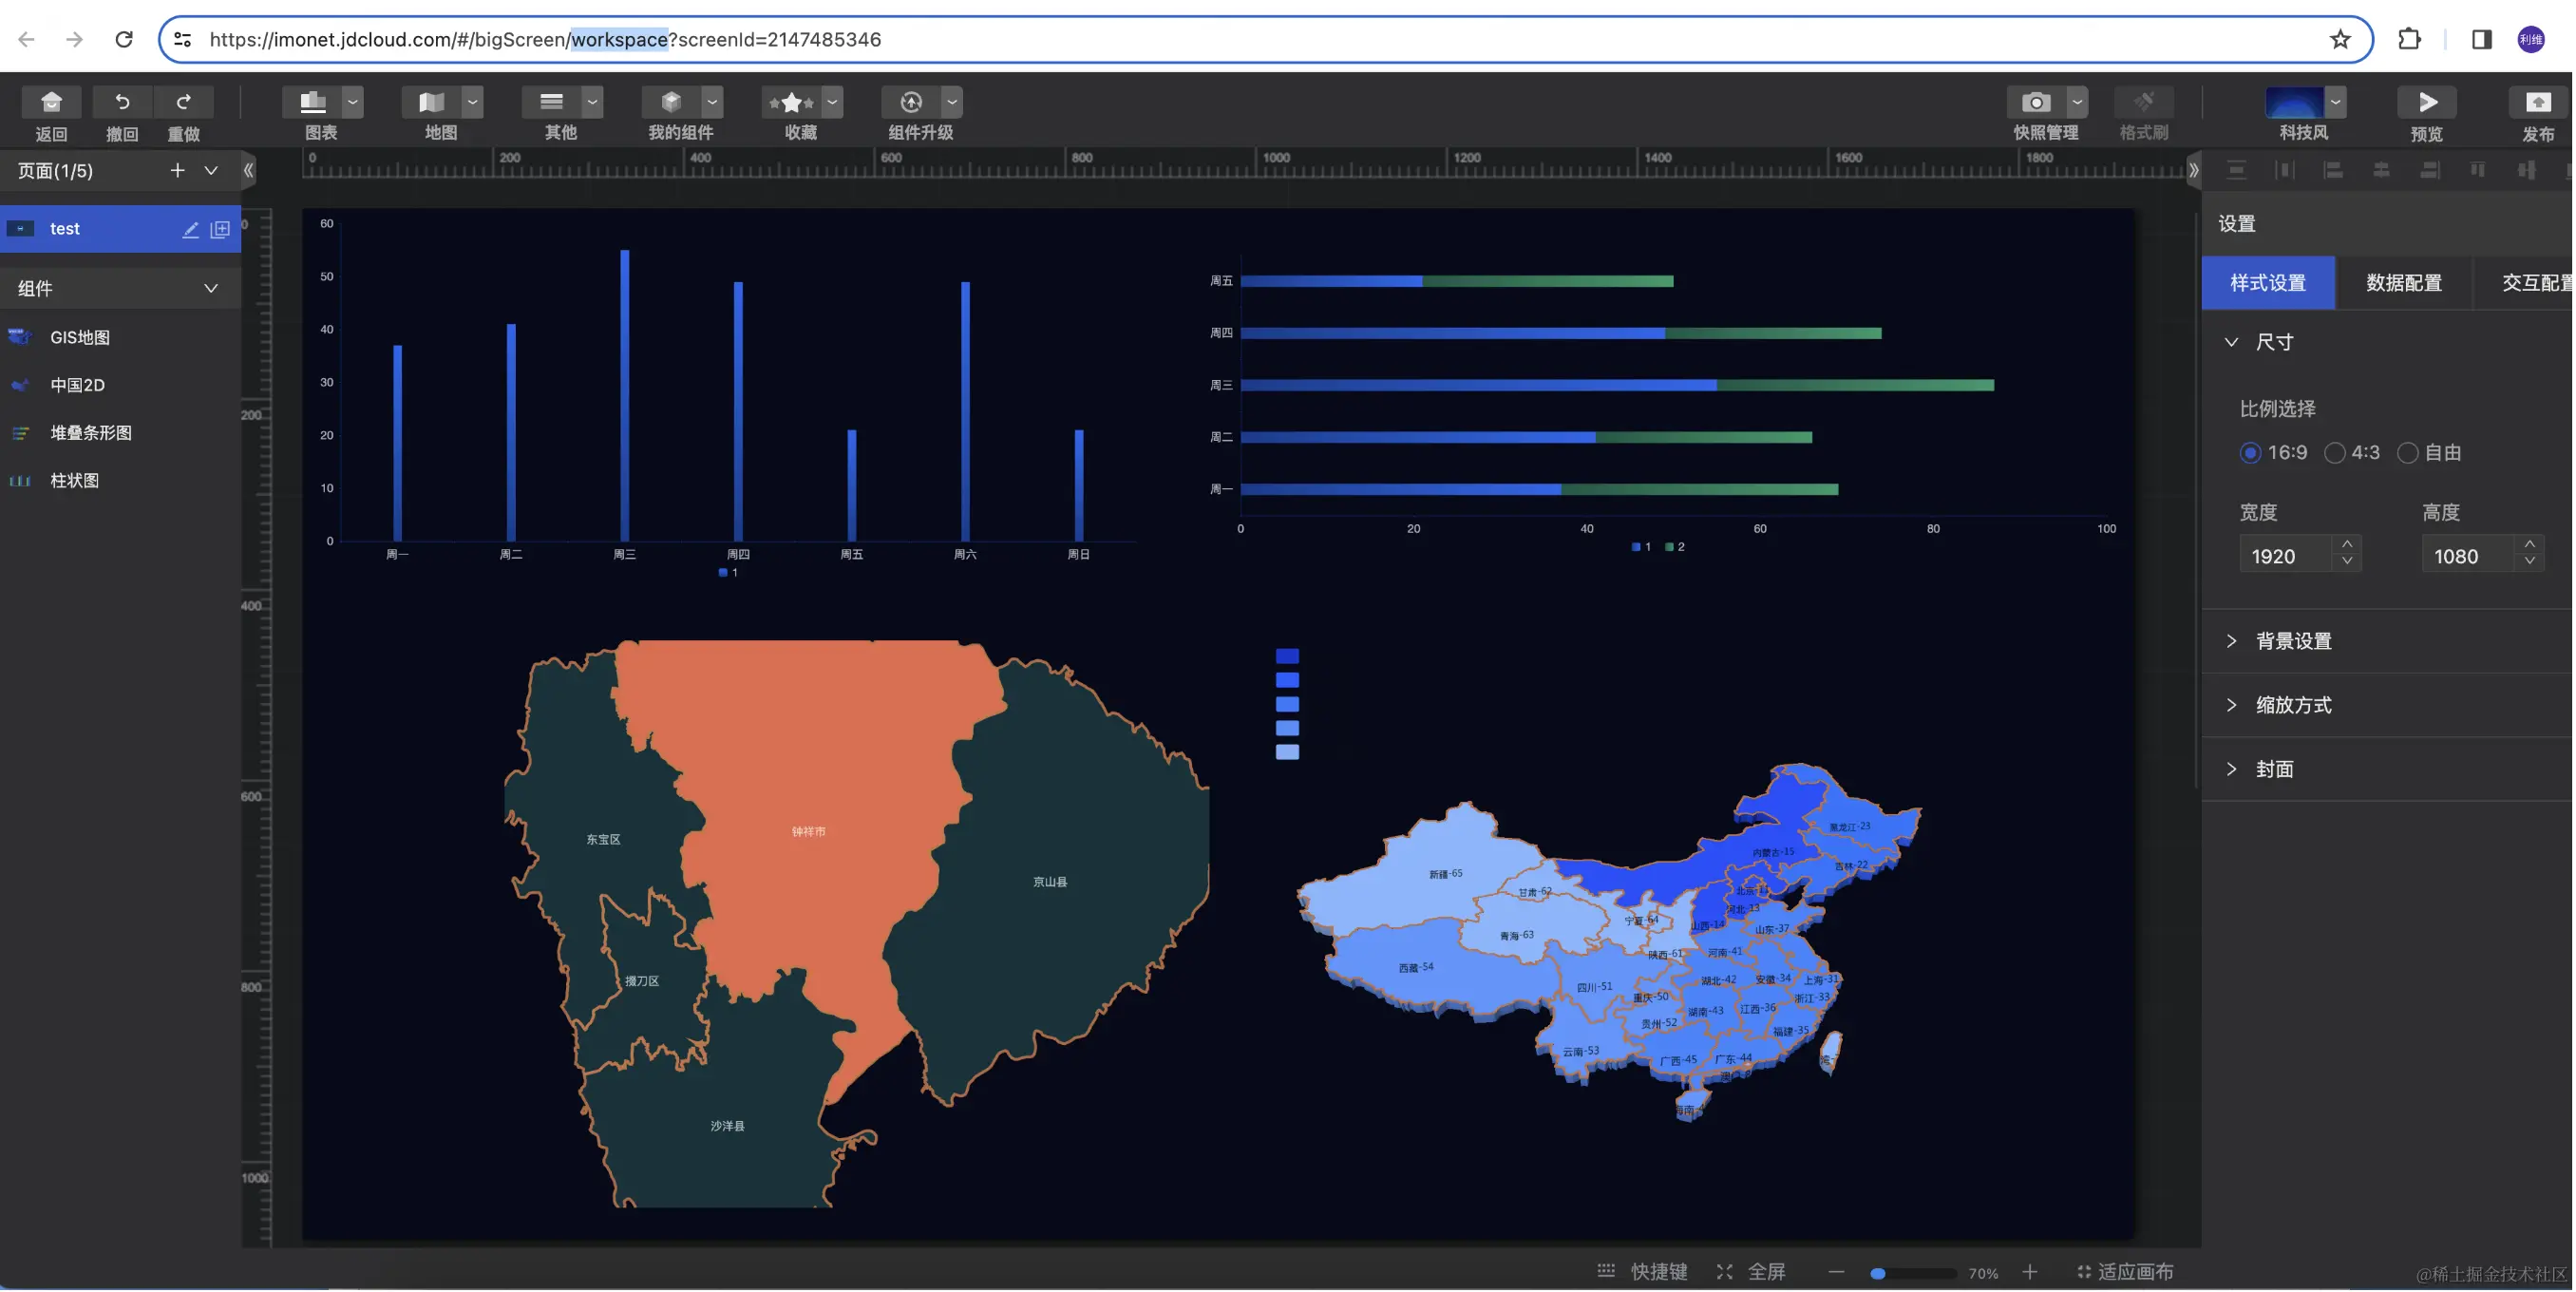Select the 自由 ratio option
This screenshot has width=2576, height=1292.
coord(2407,453)
